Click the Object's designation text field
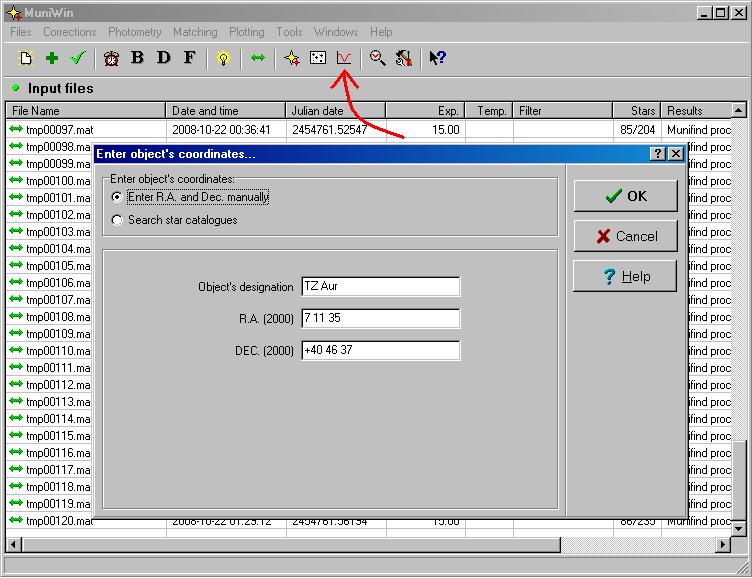This screenshot has height=578, width=752. pyautogui.click(x=380, y=287)
